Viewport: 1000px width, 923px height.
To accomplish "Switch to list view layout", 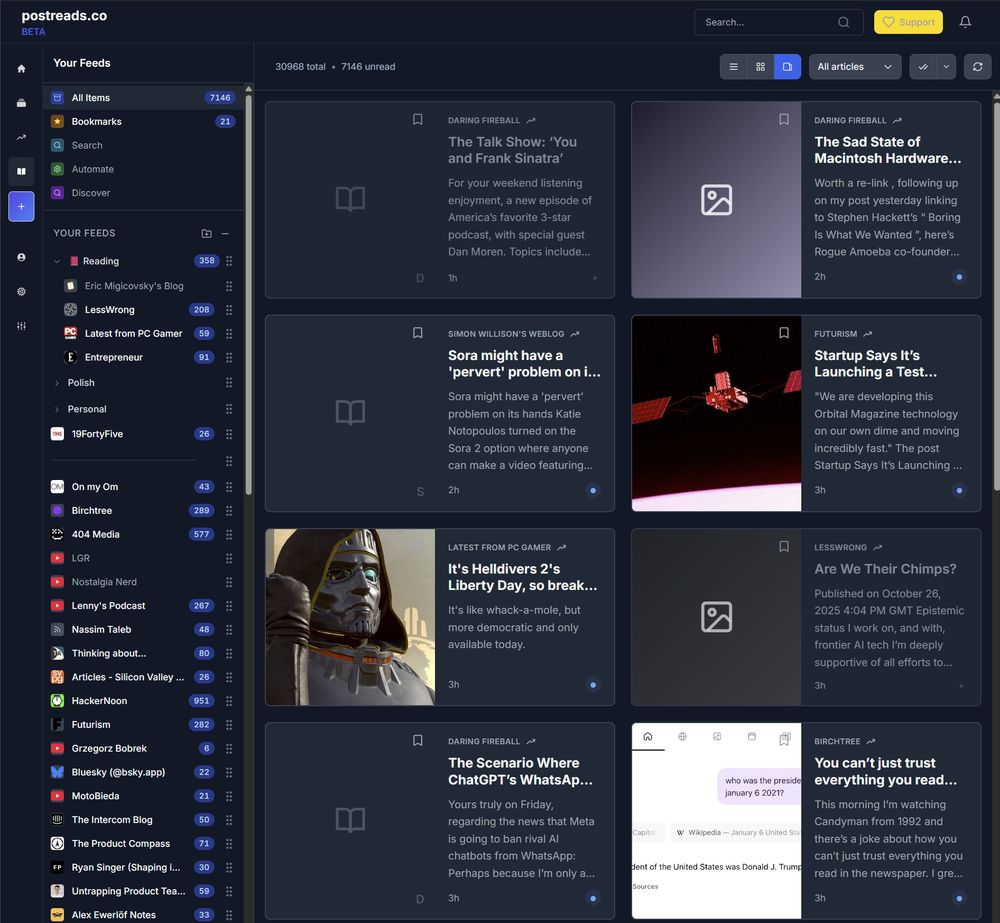I will click(733, 66).
